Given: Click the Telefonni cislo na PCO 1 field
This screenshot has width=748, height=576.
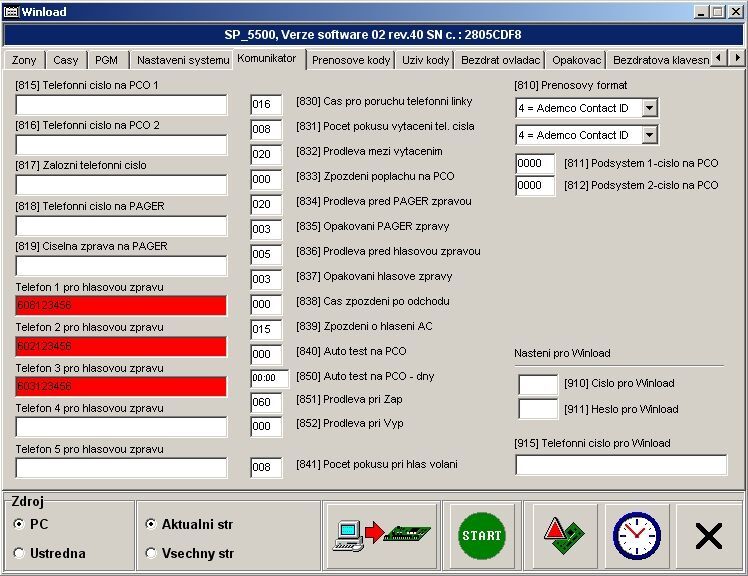Looking at the screenshot, I should (x=121, y=105).
